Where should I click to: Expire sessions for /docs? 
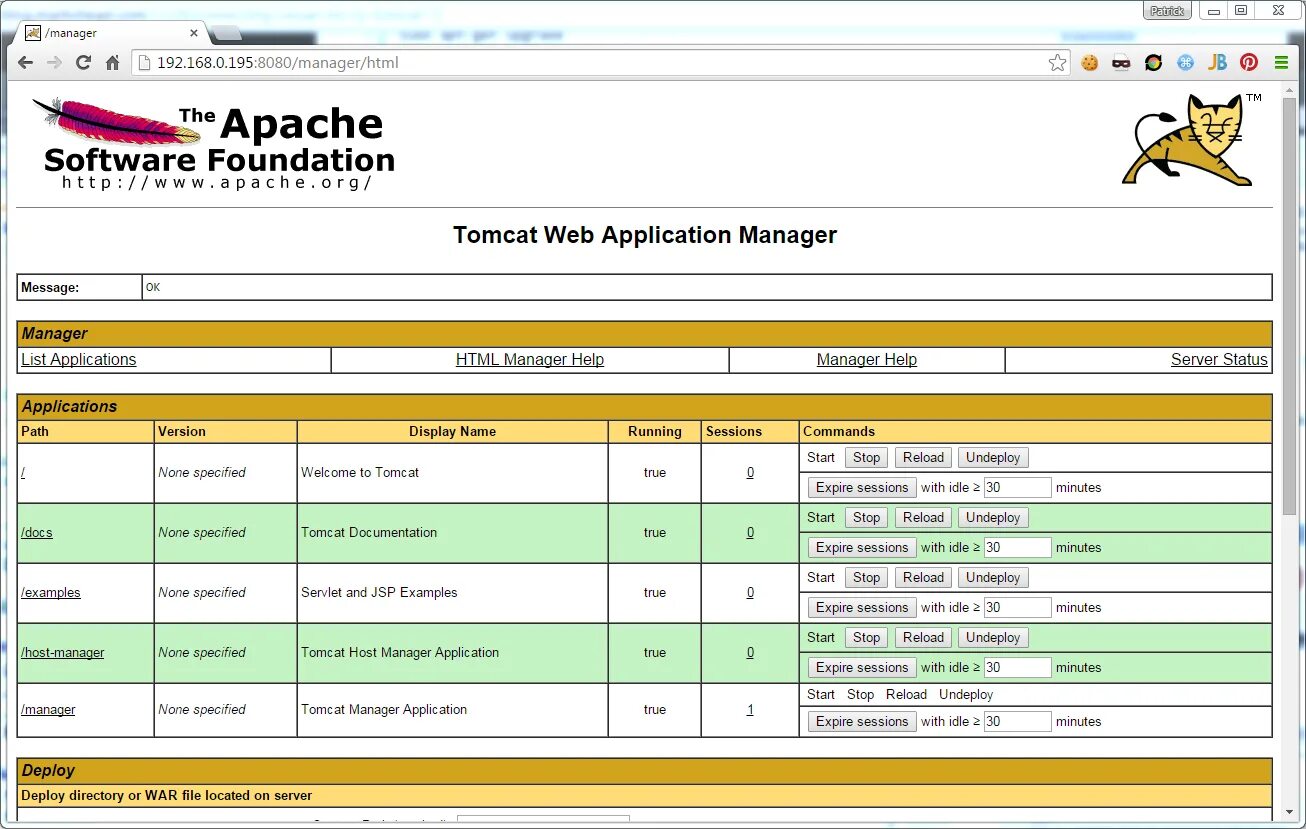[862, 548]
